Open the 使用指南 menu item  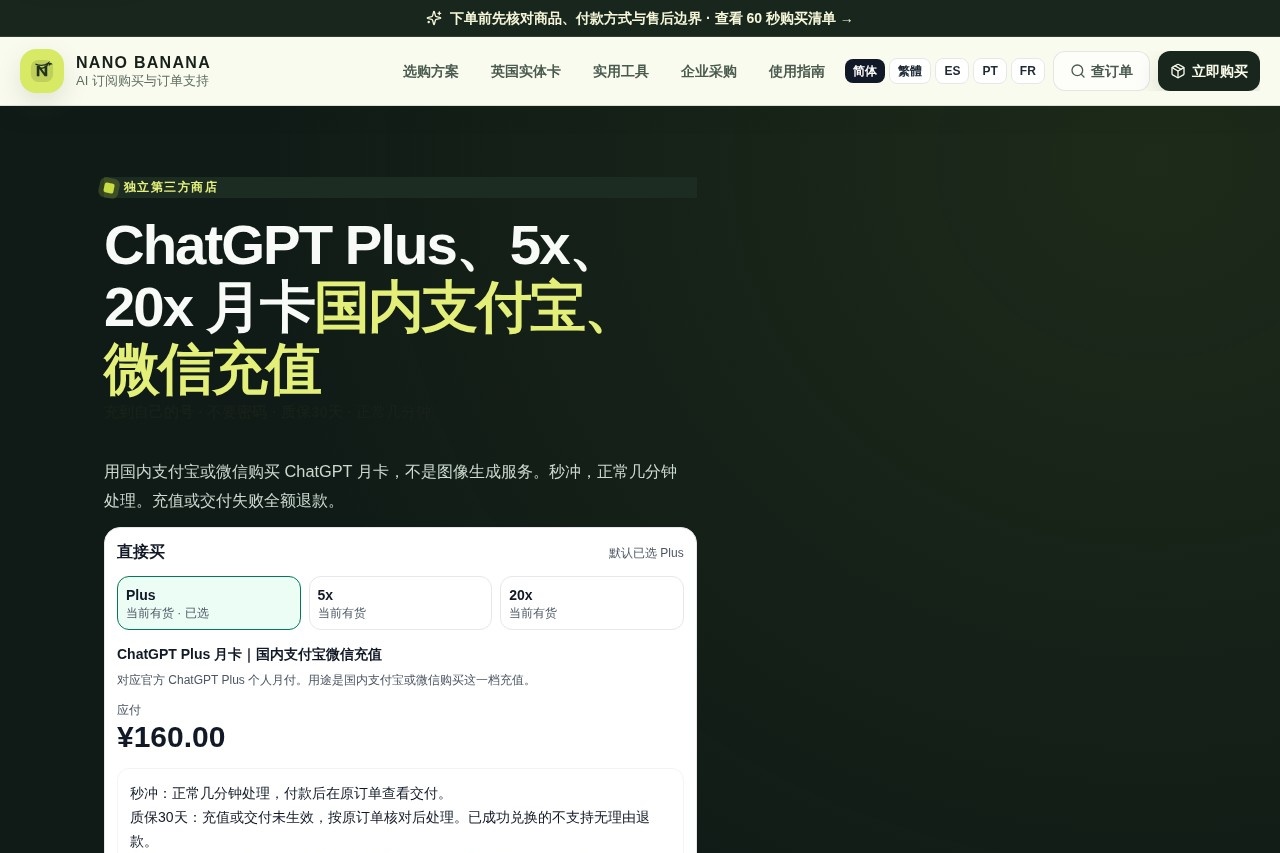click(797, 71)
